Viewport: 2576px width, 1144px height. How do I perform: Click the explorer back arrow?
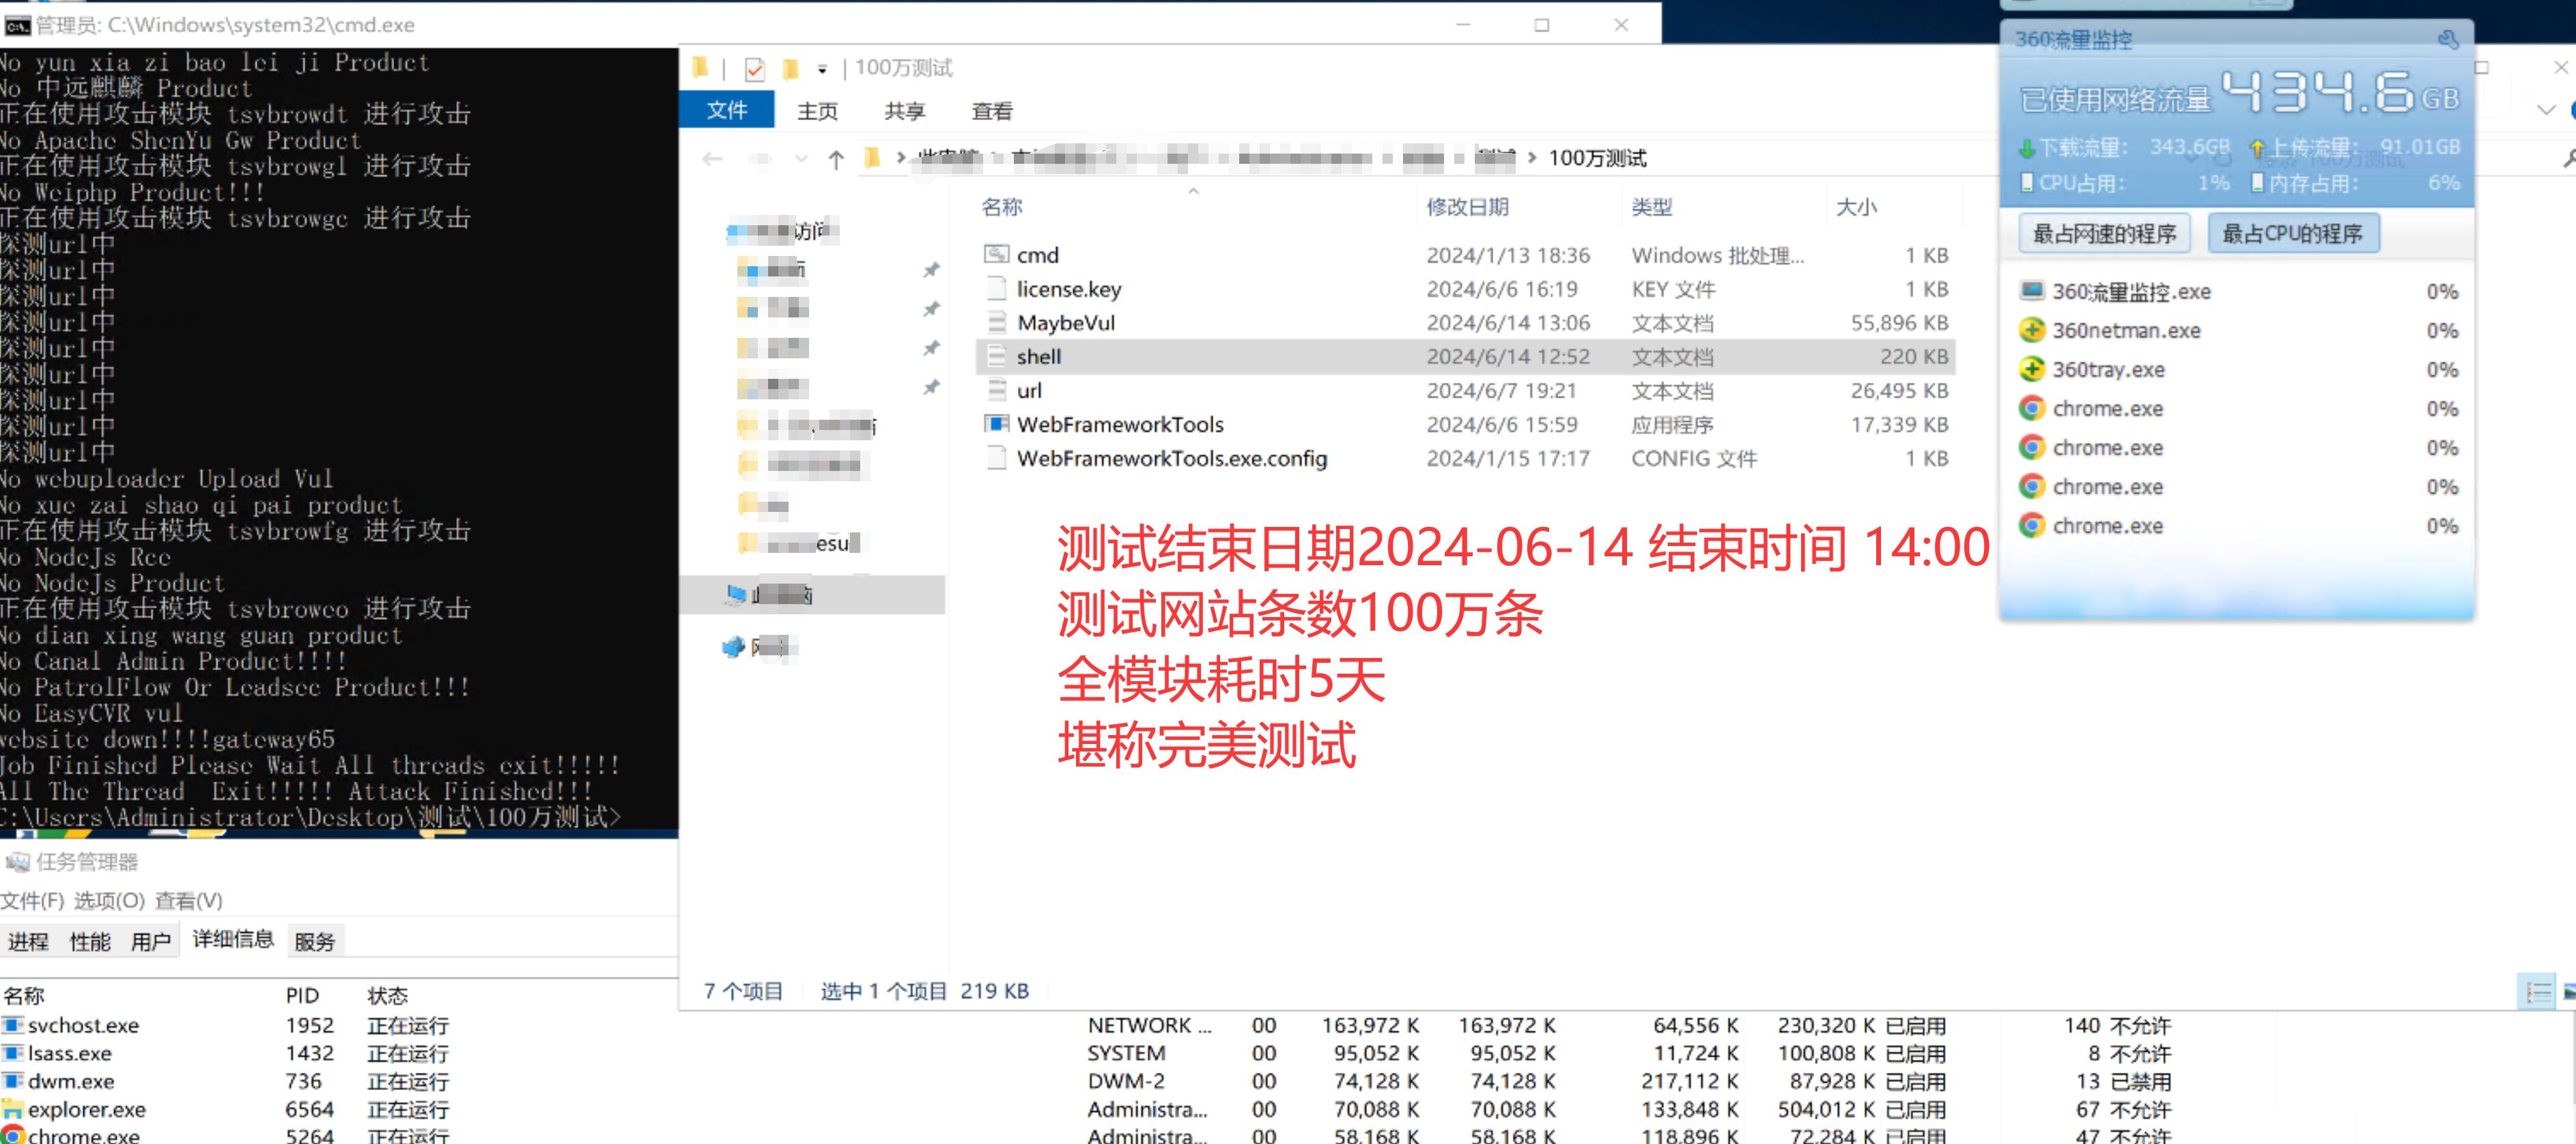tap(712, 158)
